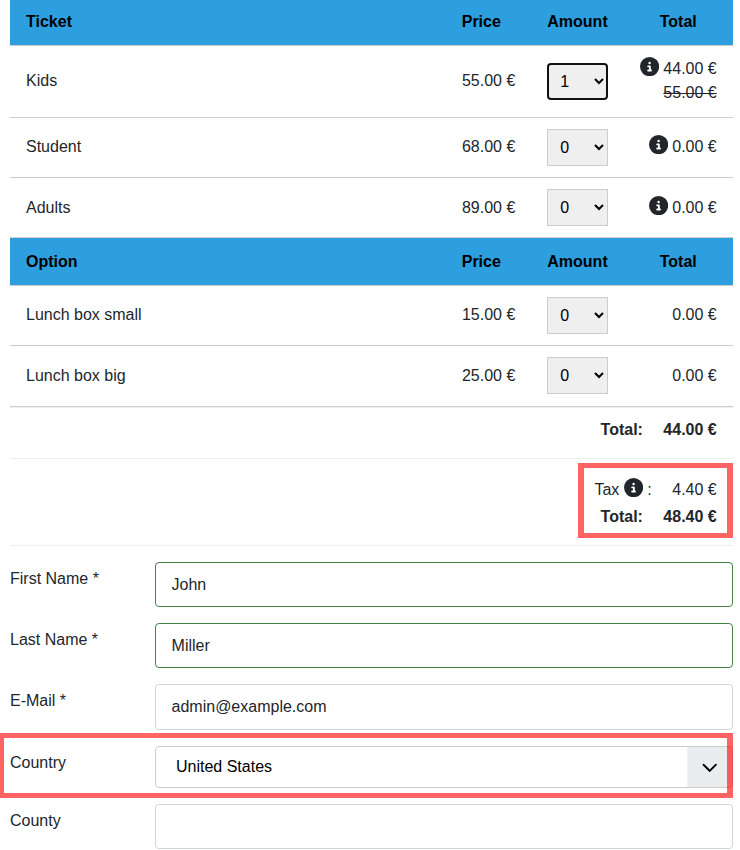The height and width of the screenshot is (850, 740).
Task: Open the Kids ticket amount dropdown
Action: (x=577, y=81)
